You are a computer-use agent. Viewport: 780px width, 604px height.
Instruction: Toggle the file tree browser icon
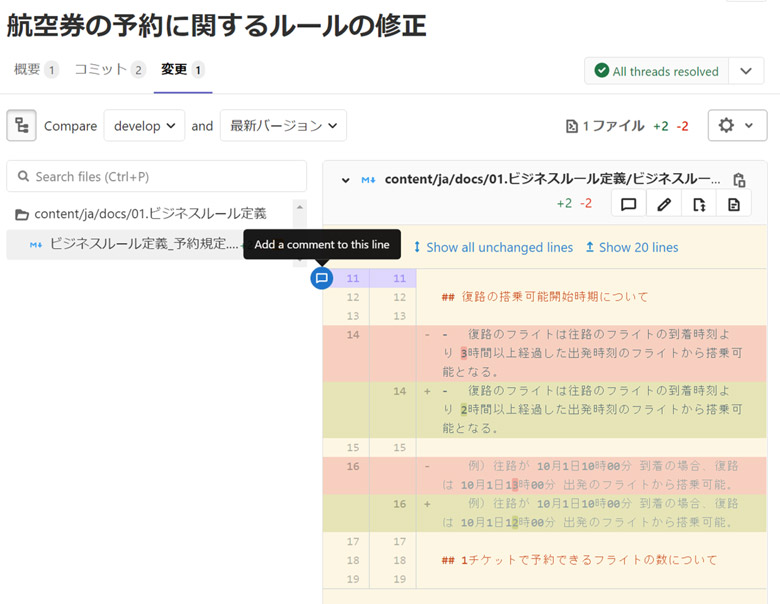point(21,125)
